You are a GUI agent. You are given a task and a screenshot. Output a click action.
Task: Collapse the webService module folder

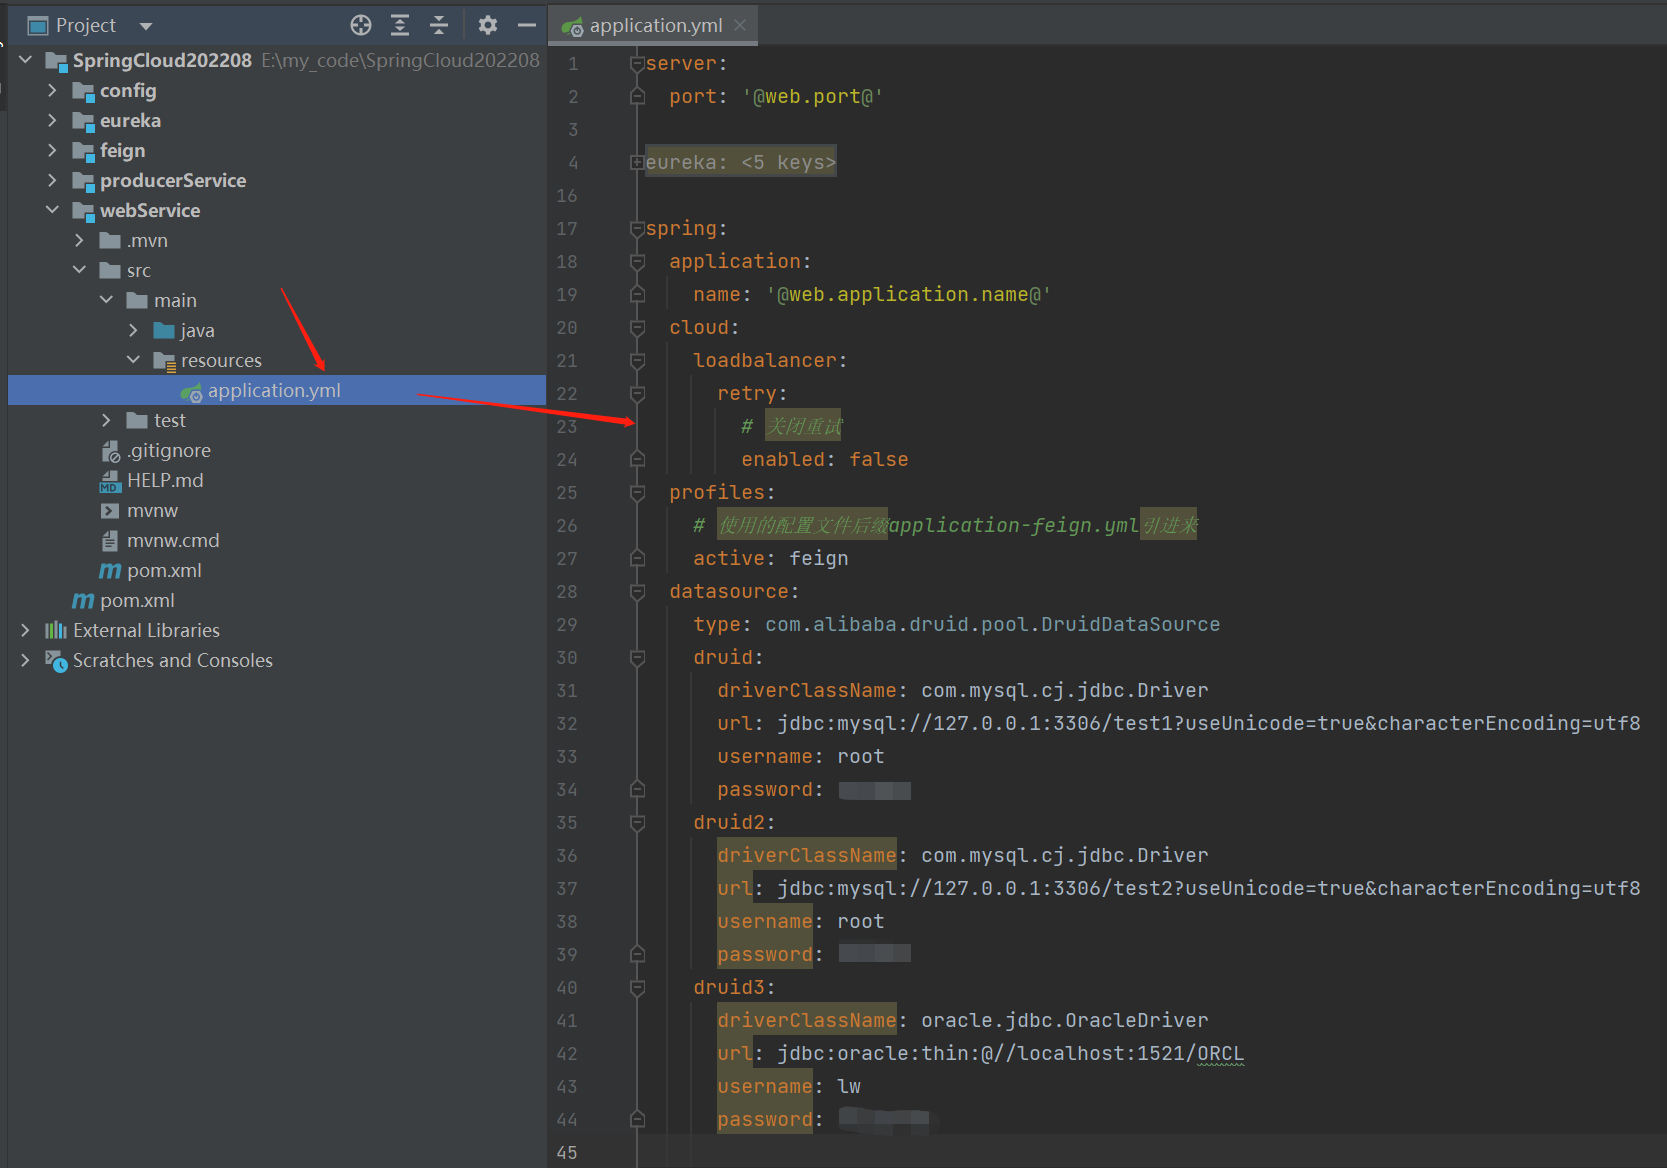click(x=53, y=210)
